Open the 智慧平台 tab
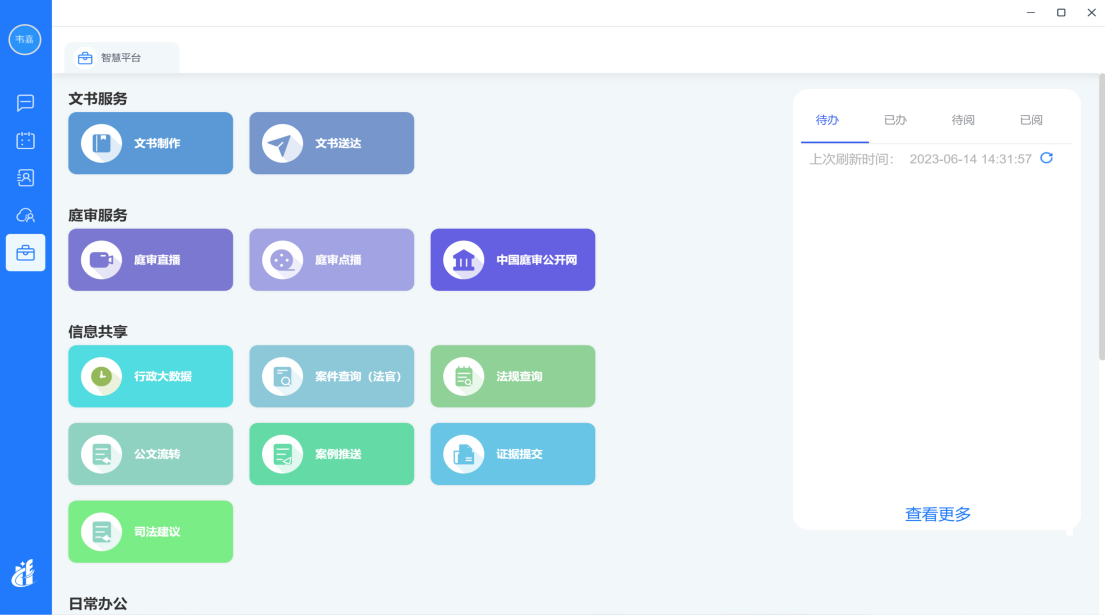This screenshot has width=1105, height=615. click(x=121, y=58)
